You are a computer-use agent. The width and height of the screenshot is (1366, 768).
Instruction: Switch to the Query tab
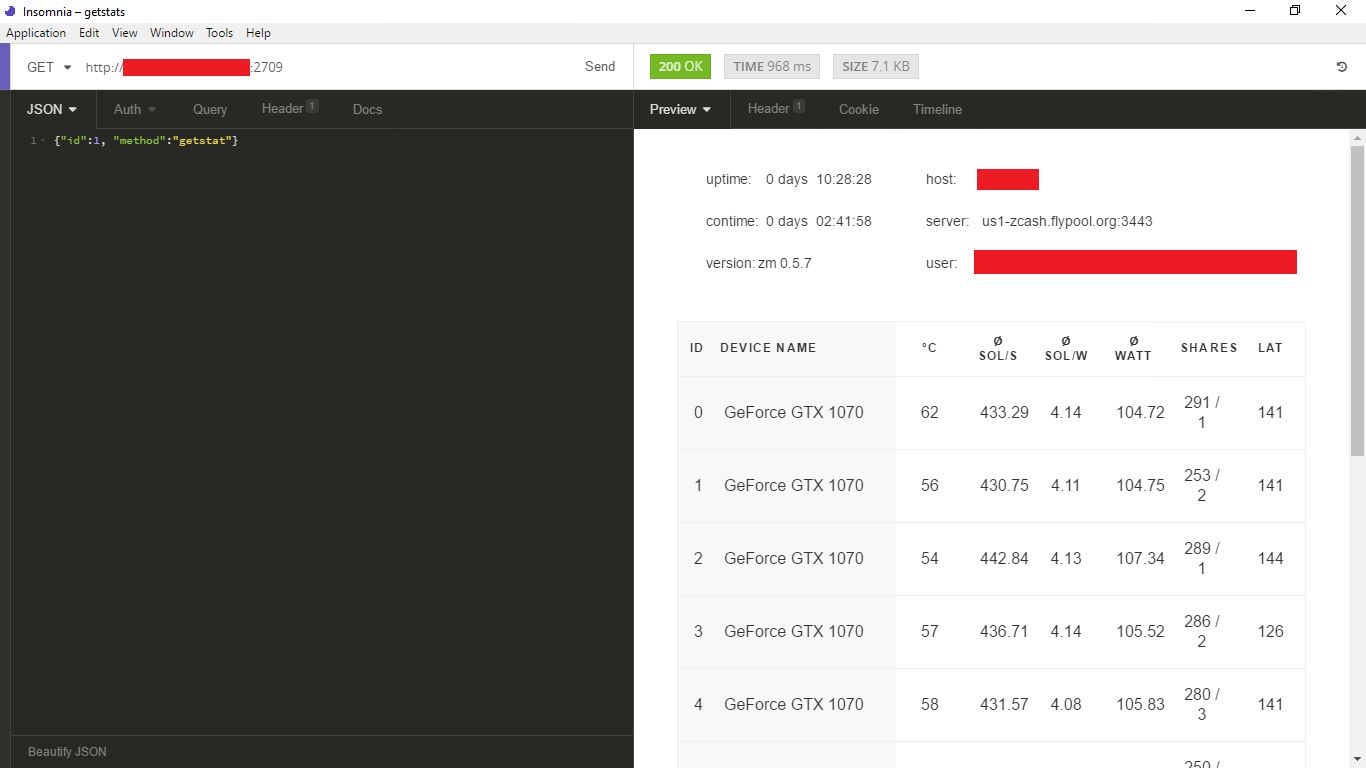(210, 109)
